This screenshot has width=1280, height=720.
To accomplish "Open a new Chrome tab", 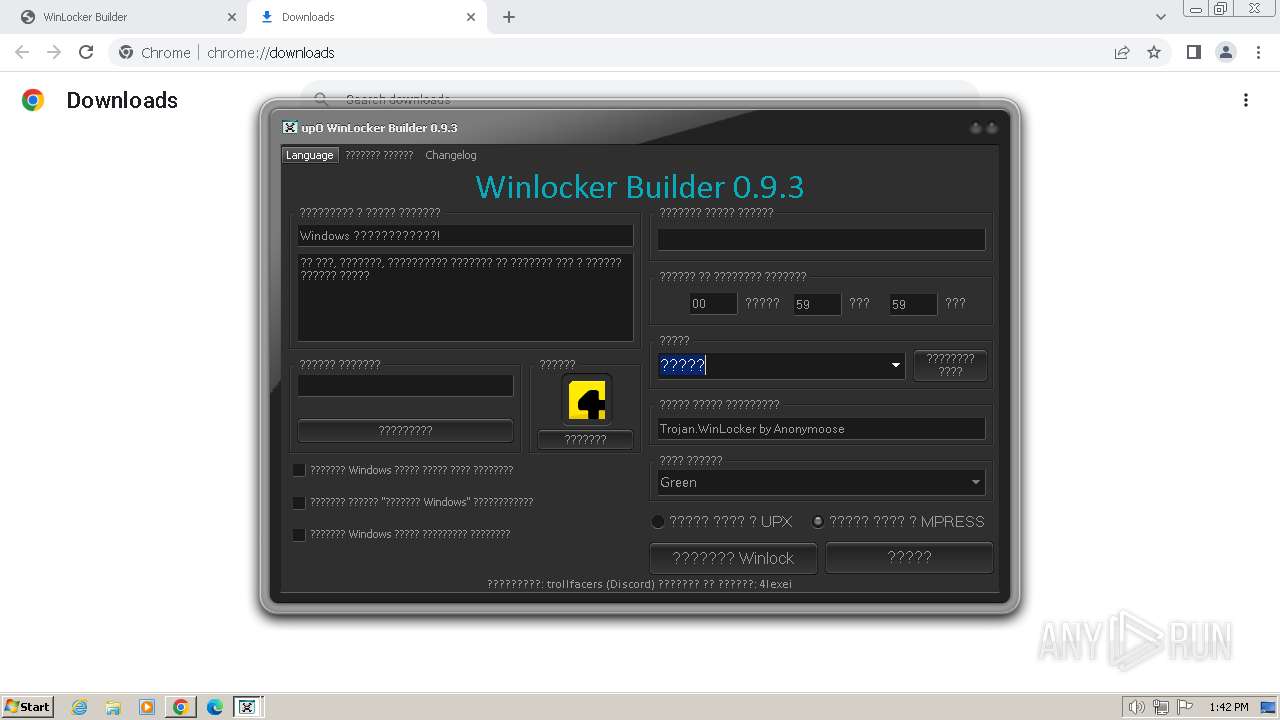I will pyautogui.click(x=509, y=17).
